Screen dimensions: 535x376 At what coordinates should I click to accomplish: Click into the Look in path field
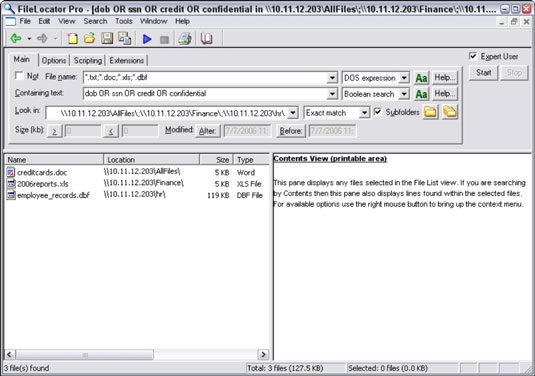(167, 113)
